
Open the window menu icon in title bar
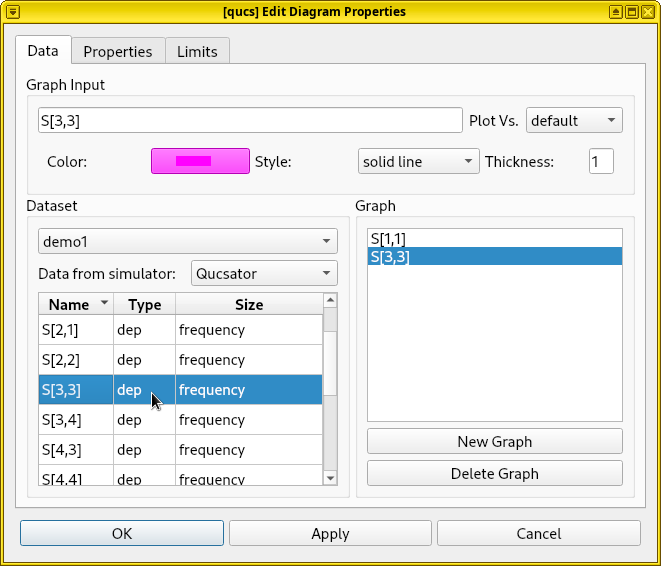click(x=13, y=11)
